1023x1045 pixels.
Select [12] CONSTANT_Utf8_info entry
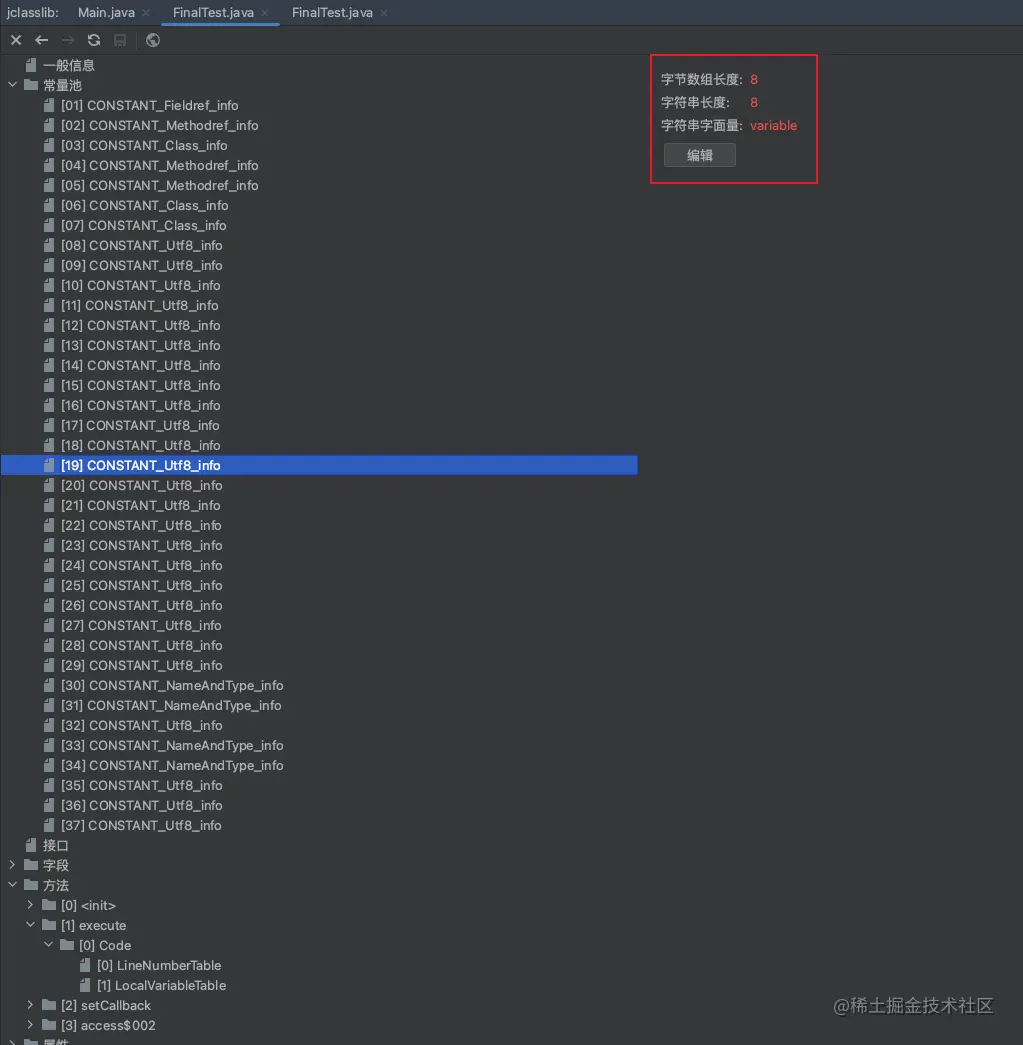click(x=141, y=325)
